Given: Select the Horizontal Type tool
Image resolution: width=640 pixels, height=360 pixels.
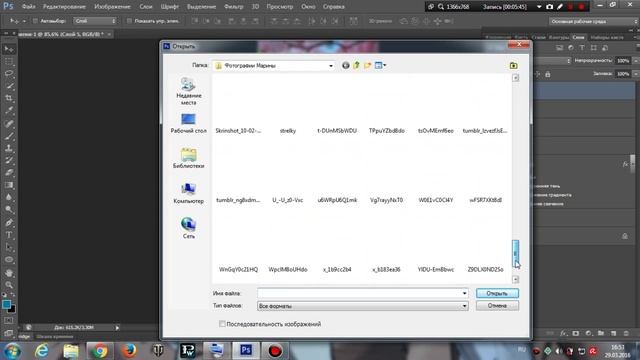Looking at the screenshot, I should tap(9, 235).
